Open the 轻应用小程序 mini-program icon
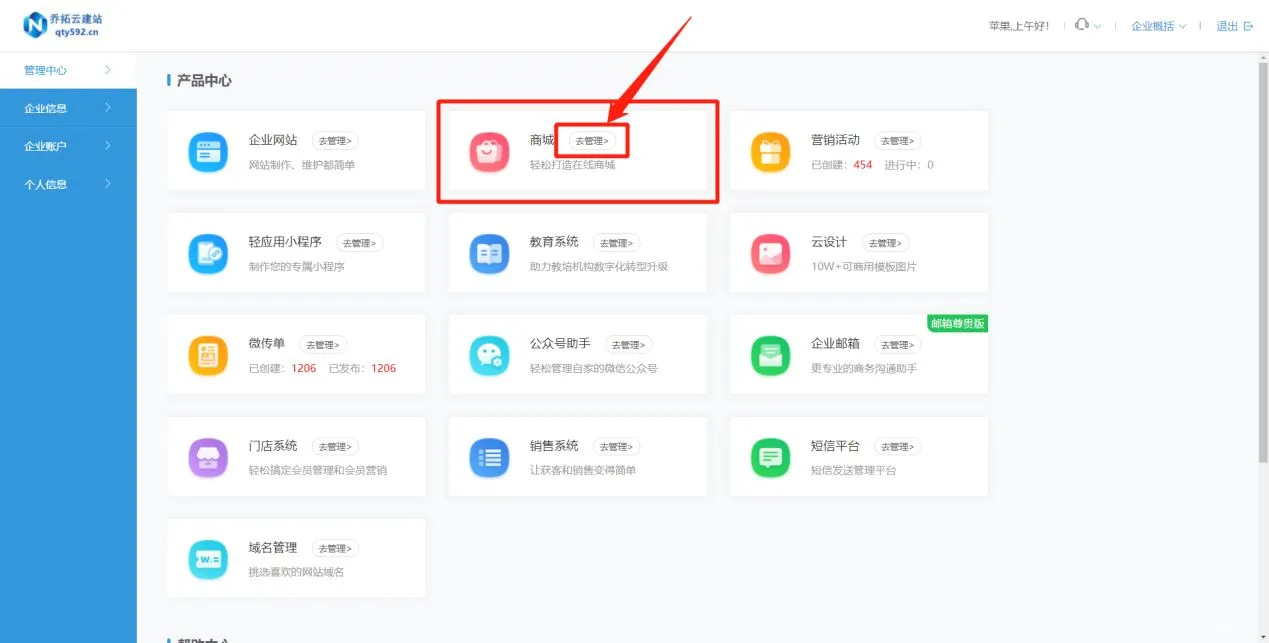 207,252
